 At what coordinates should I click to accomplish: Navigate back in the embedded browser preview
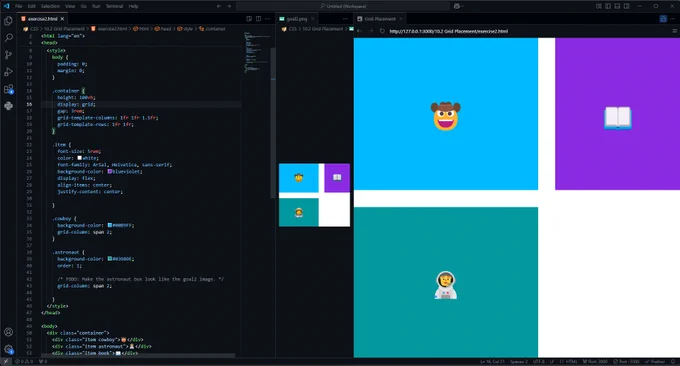click(359, 31)
